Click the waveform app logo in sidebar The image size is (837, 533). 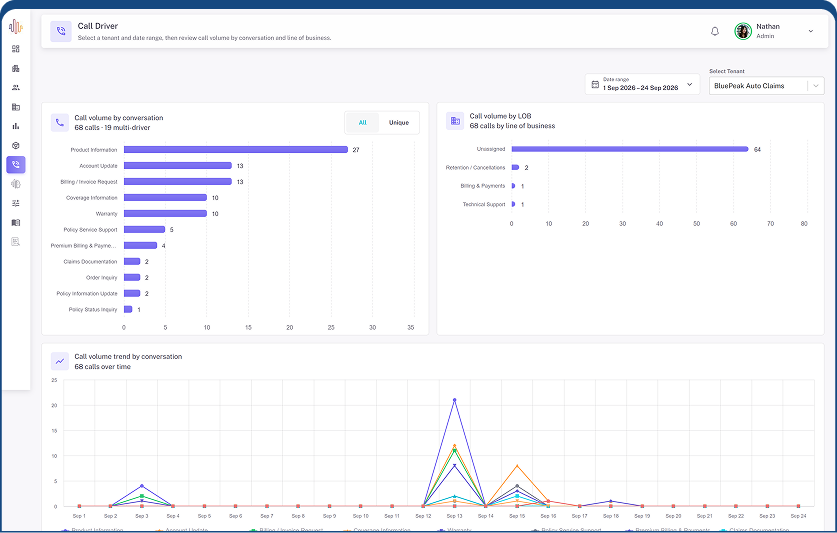15,26
